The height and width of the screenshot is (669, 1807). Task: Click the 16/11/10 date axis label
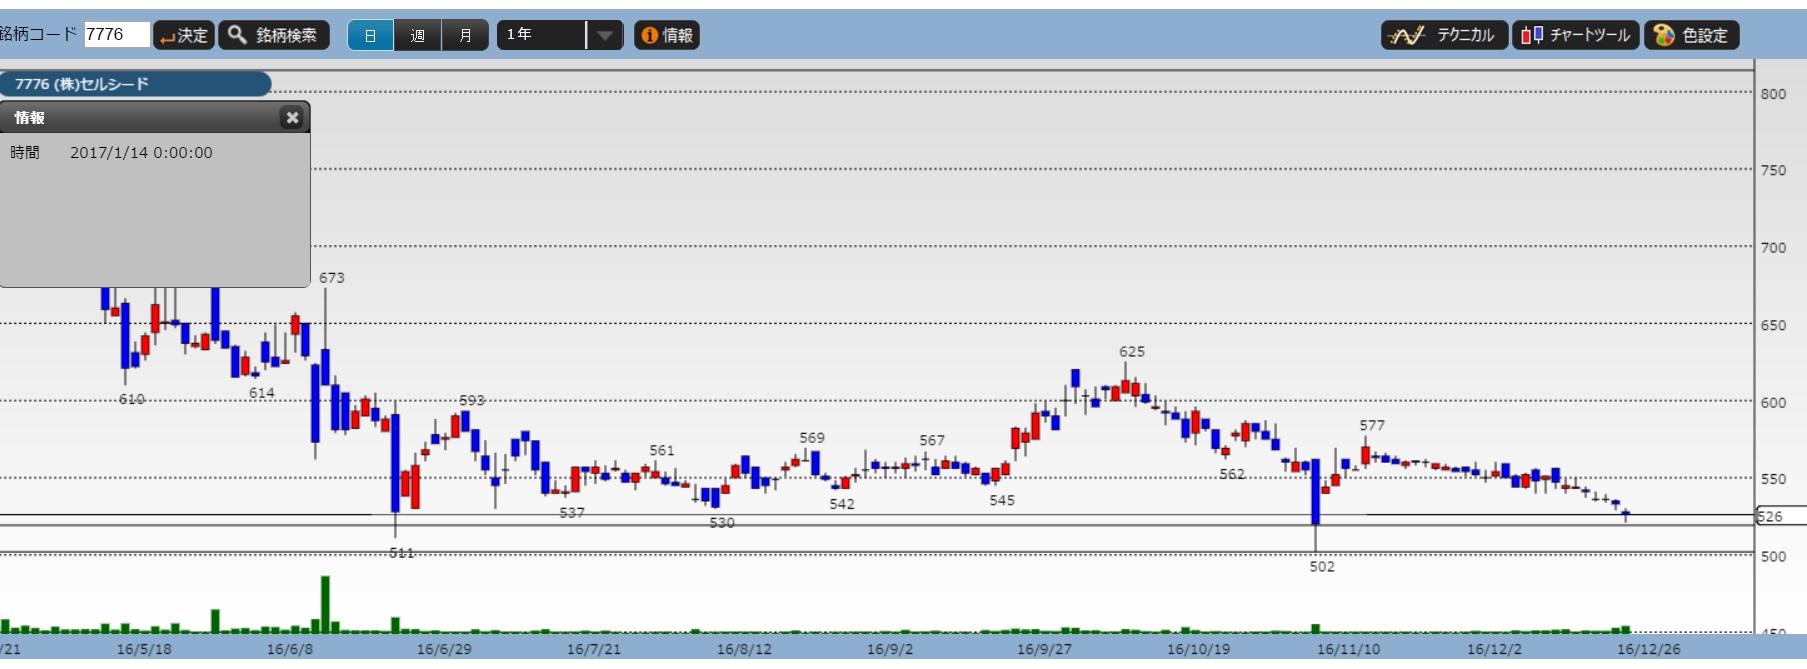[x=1348, y=650]
